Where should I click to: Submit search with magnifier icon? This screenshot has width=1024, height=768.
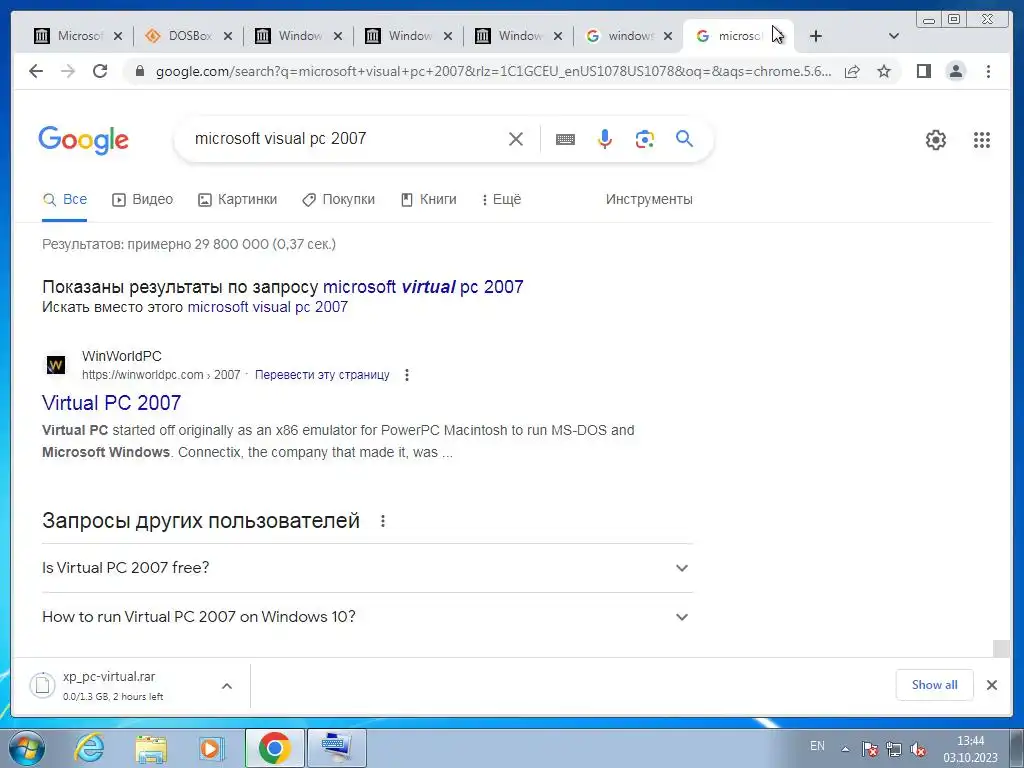tap(684, 138)
